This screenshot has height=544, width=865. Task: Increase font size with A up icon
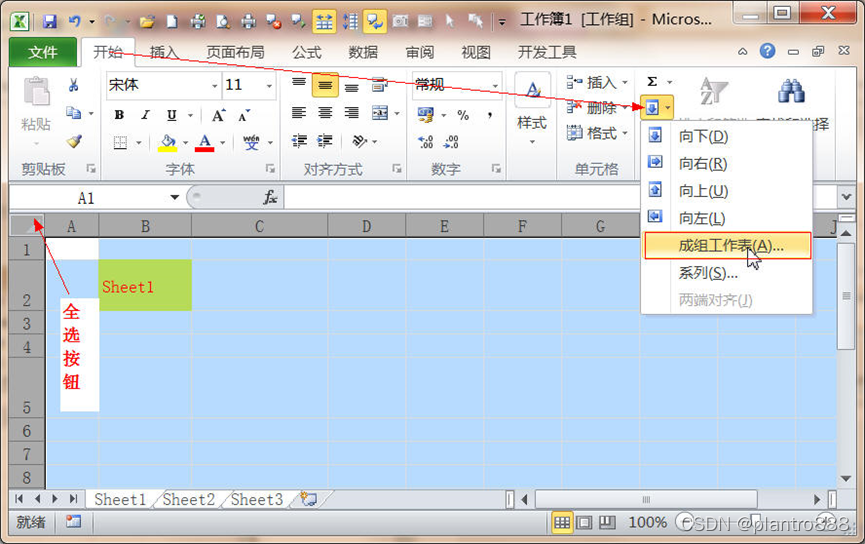[218, 115]
